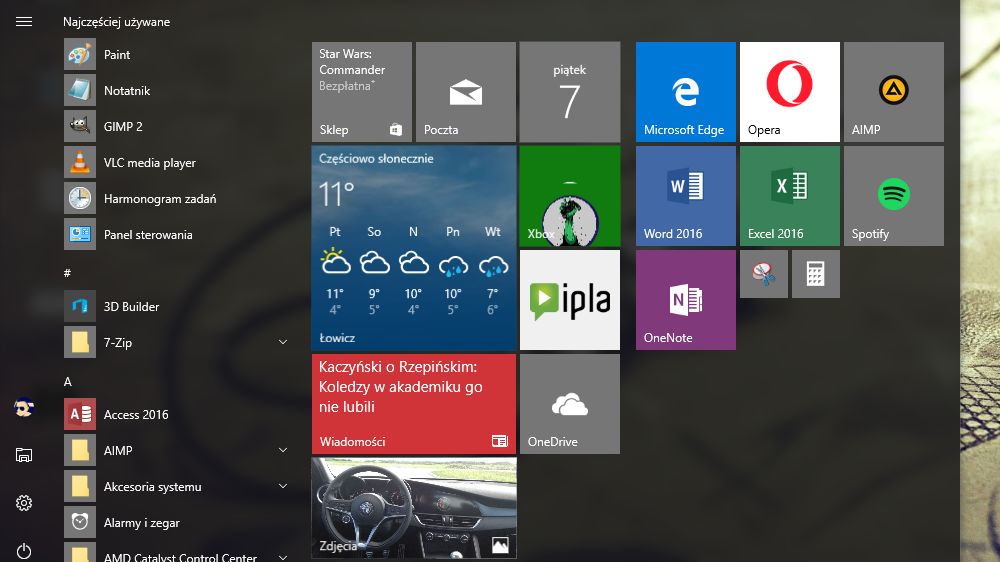Open the Poczta mail tile
1000x562 pixels.
point(466,92)
